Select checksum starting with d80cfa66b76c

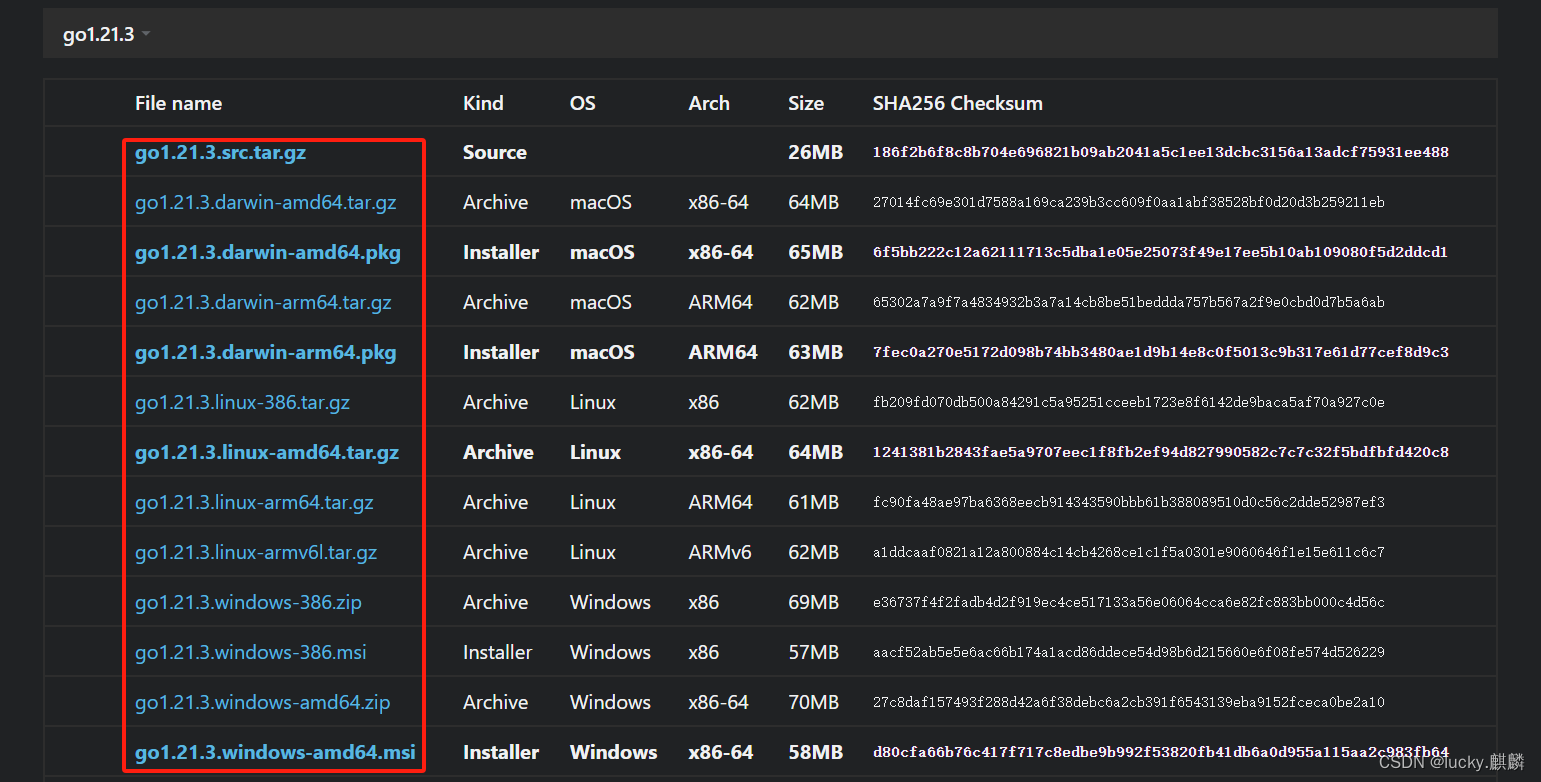1161,753
